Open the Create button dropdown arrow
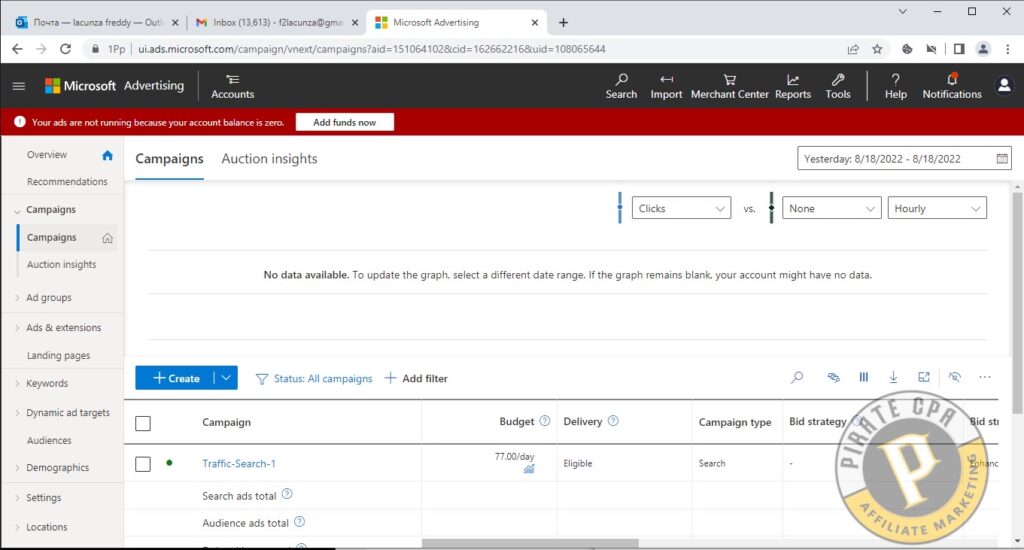This screenshot has width=1024, height=550. click(x=226, y=378)
